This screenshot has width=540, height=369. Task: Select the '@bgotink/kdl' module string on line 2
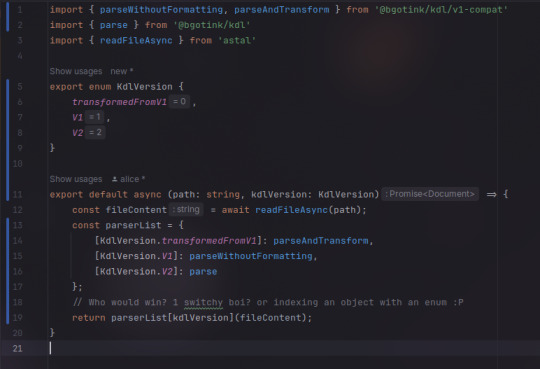211,25
